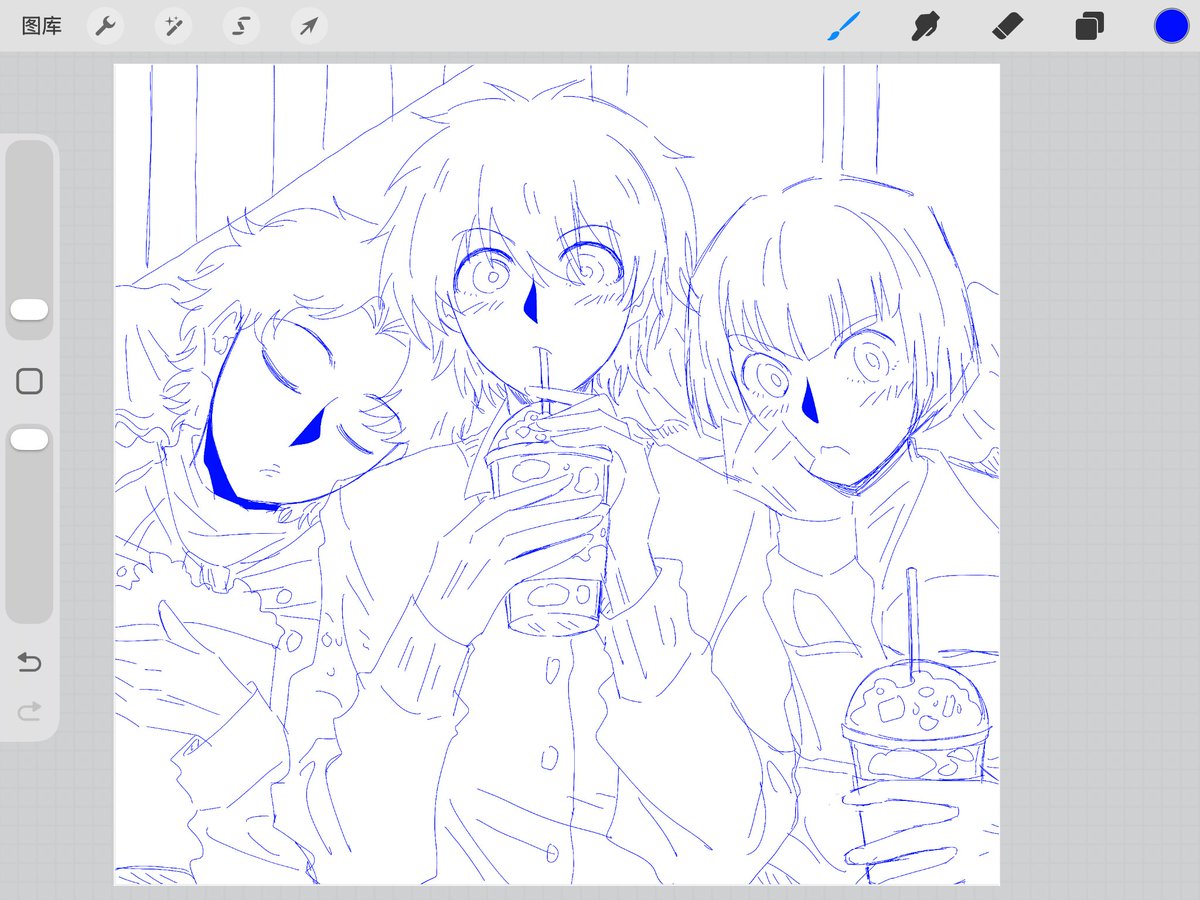Click the brush opacity slider handle
The image size is (1200, 900).
pyautogui.click(x=29, y=439)
